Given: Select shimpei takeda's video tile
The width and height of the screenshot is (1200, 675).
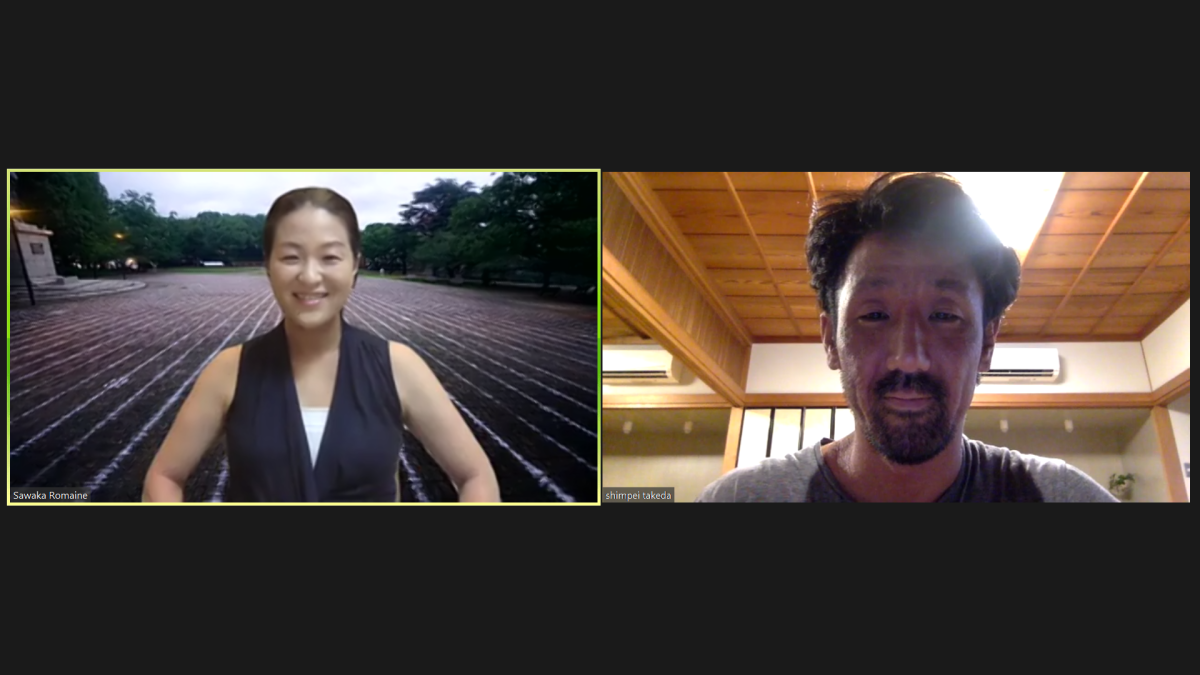Looking at the screenshot, I should click(x=896, y=337).
